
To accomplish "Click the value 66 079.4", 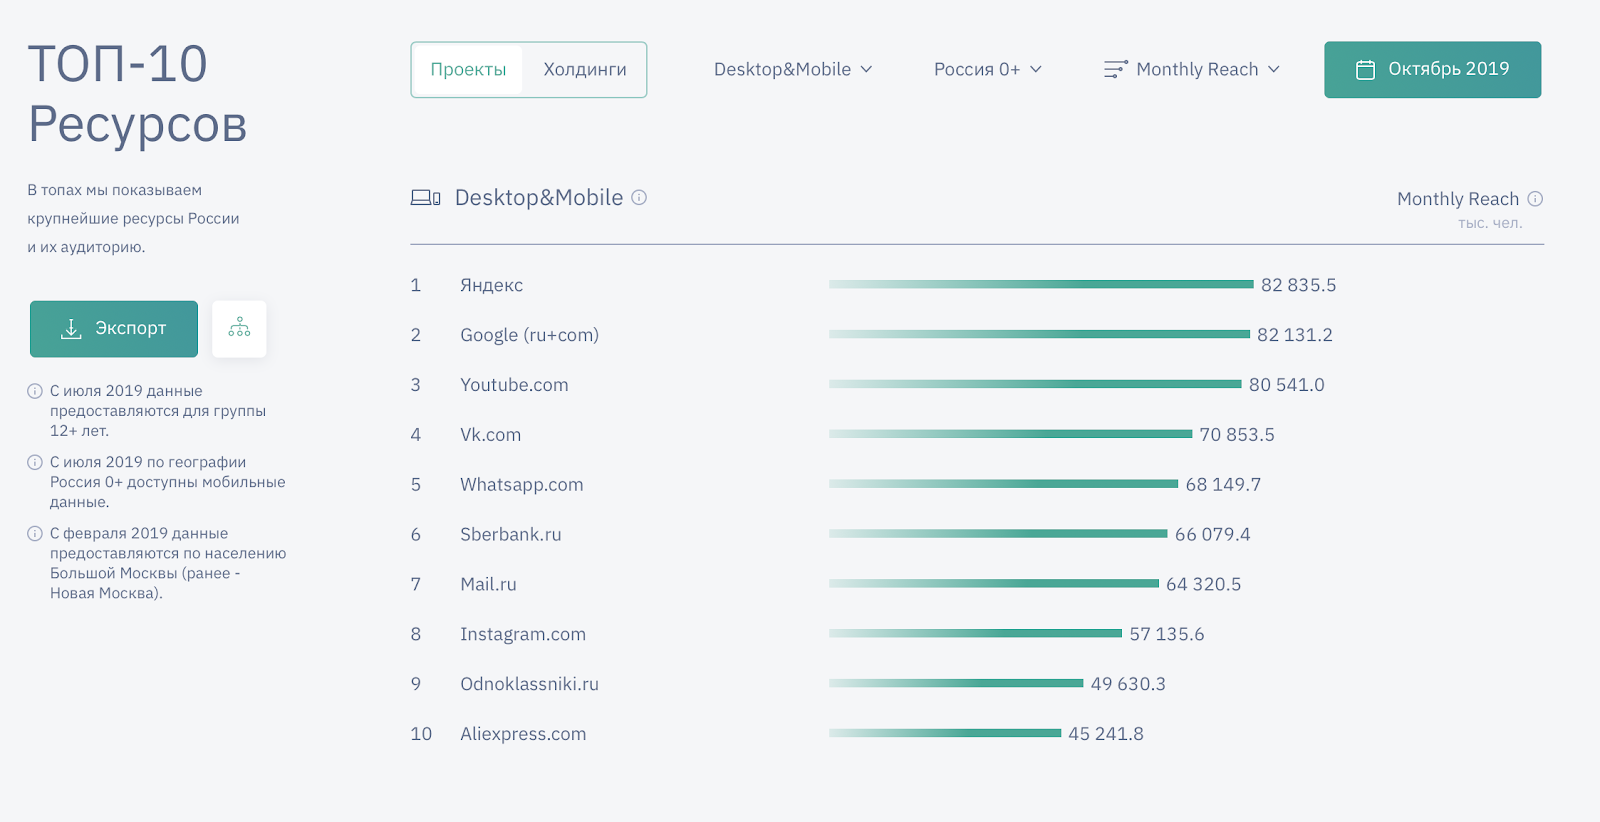I will coord(1212,535).
